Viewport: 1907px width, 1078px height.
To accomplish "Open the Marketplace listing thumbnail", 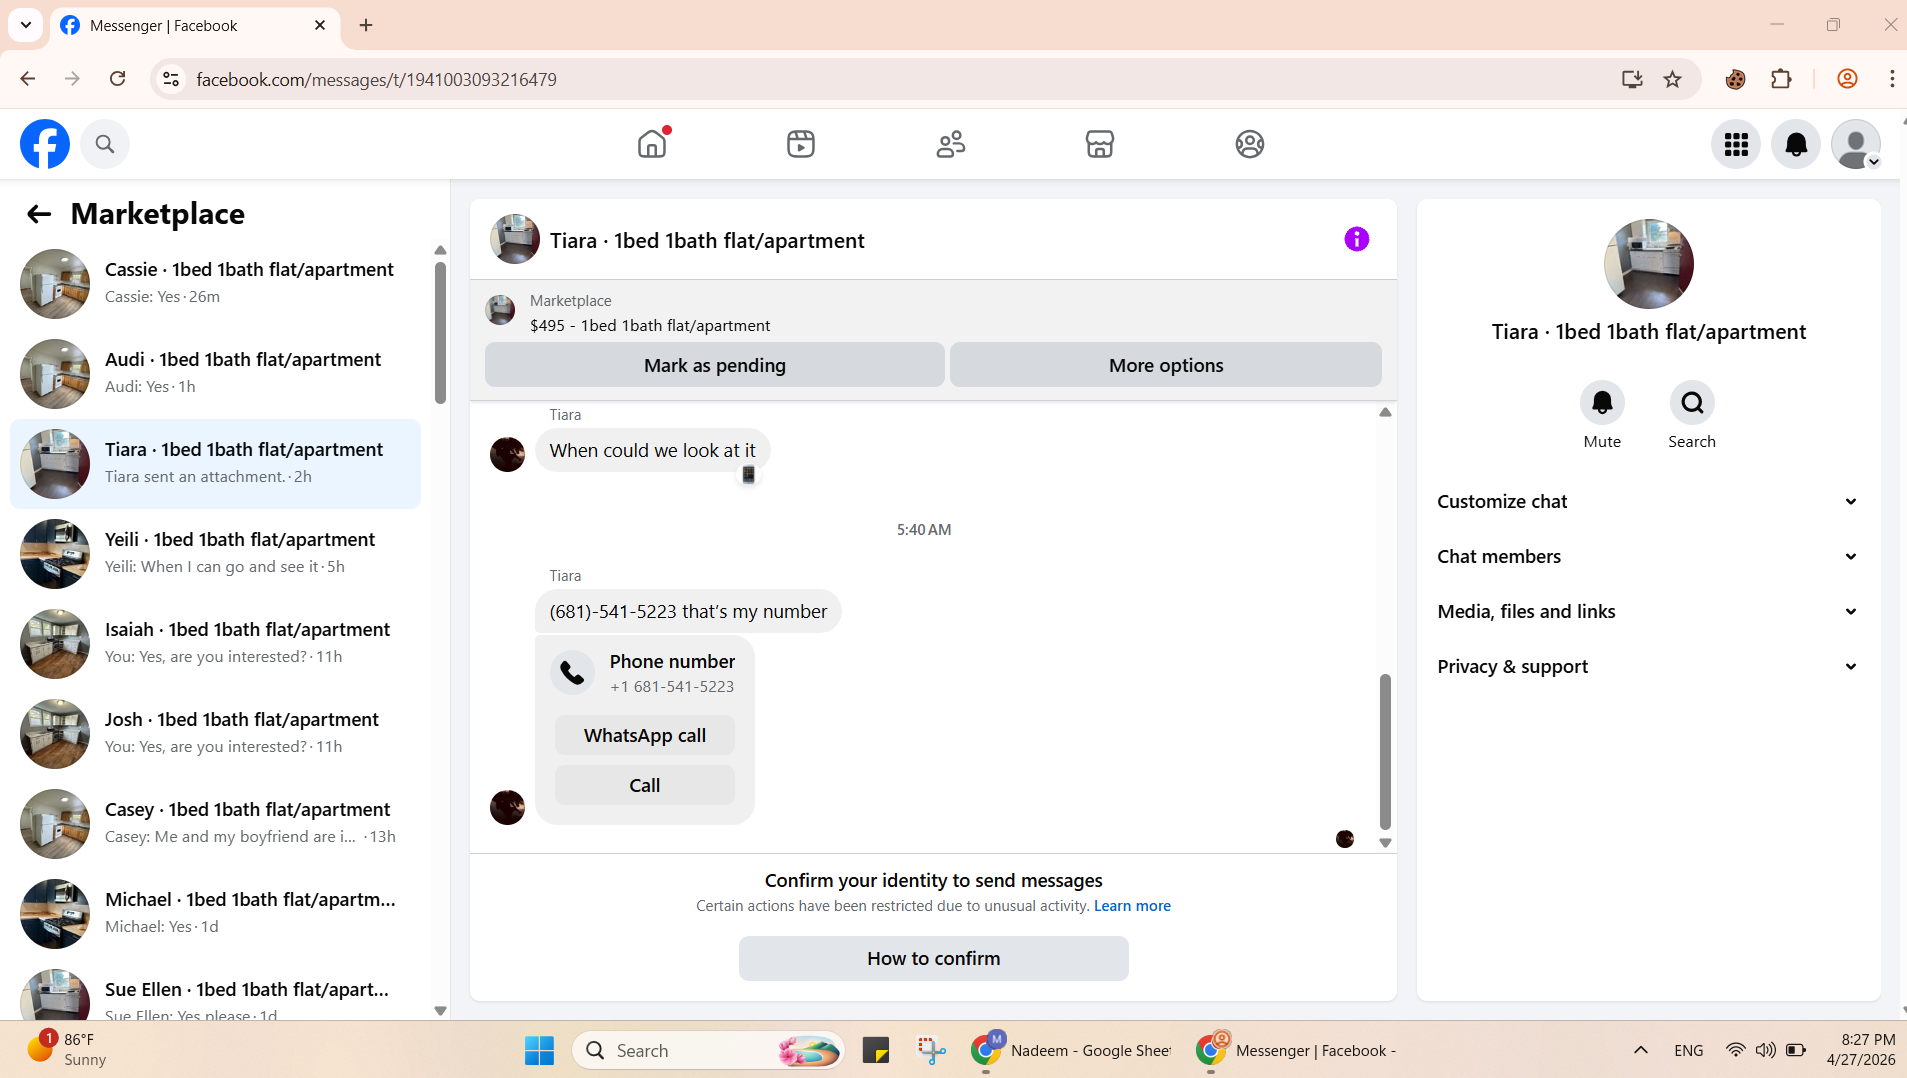I will coord(500,310).
